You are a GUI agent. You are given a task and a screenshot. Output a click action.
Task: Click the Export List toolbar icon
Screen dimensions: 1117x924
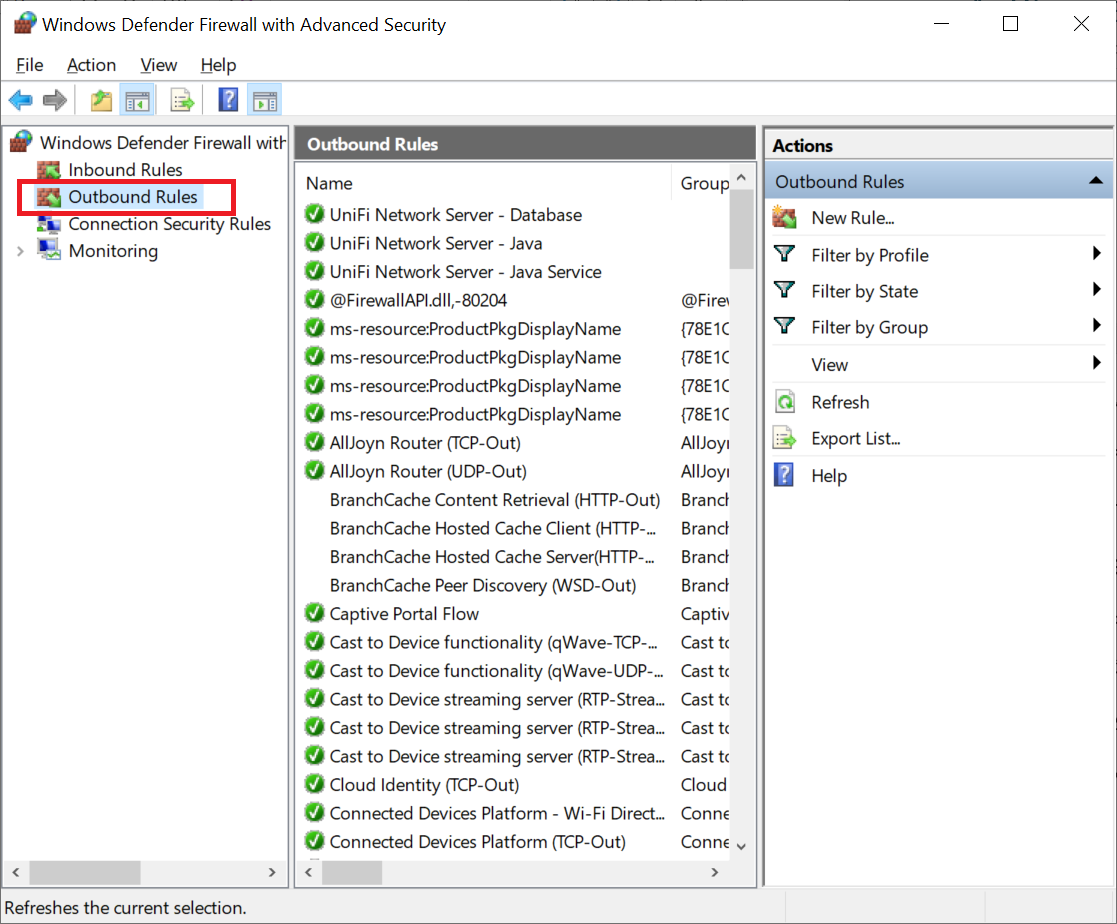[x=182, y=100]
